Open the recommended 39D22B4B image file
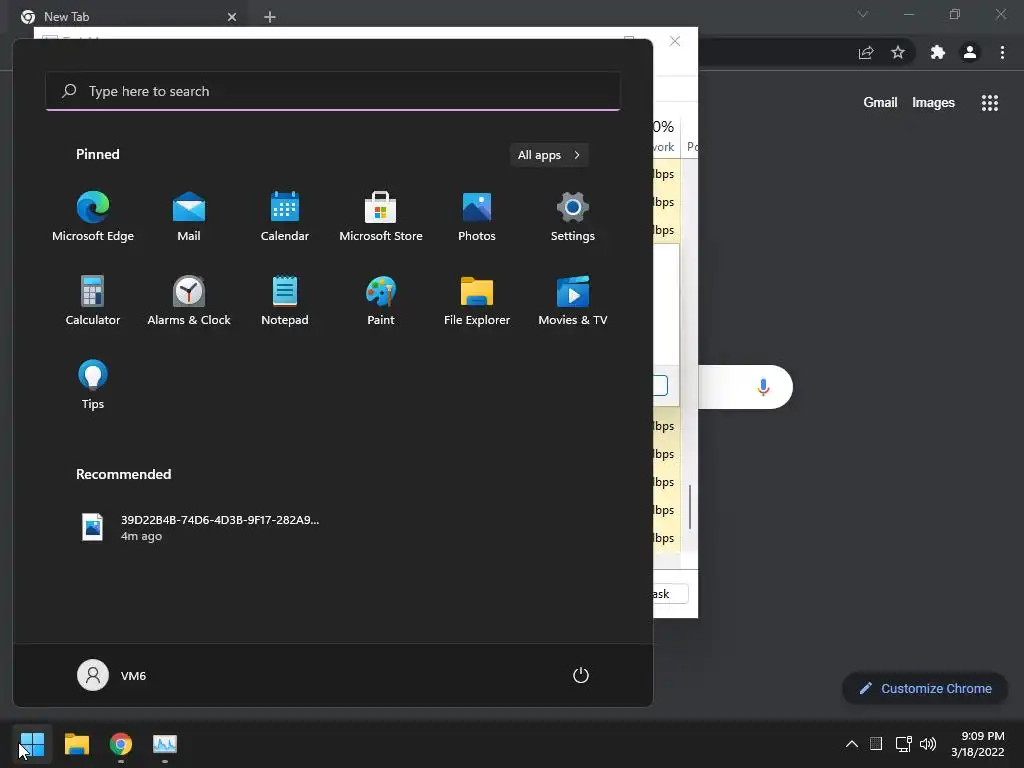This screenshot has width=1024, height=768. (x=200, y=528)
